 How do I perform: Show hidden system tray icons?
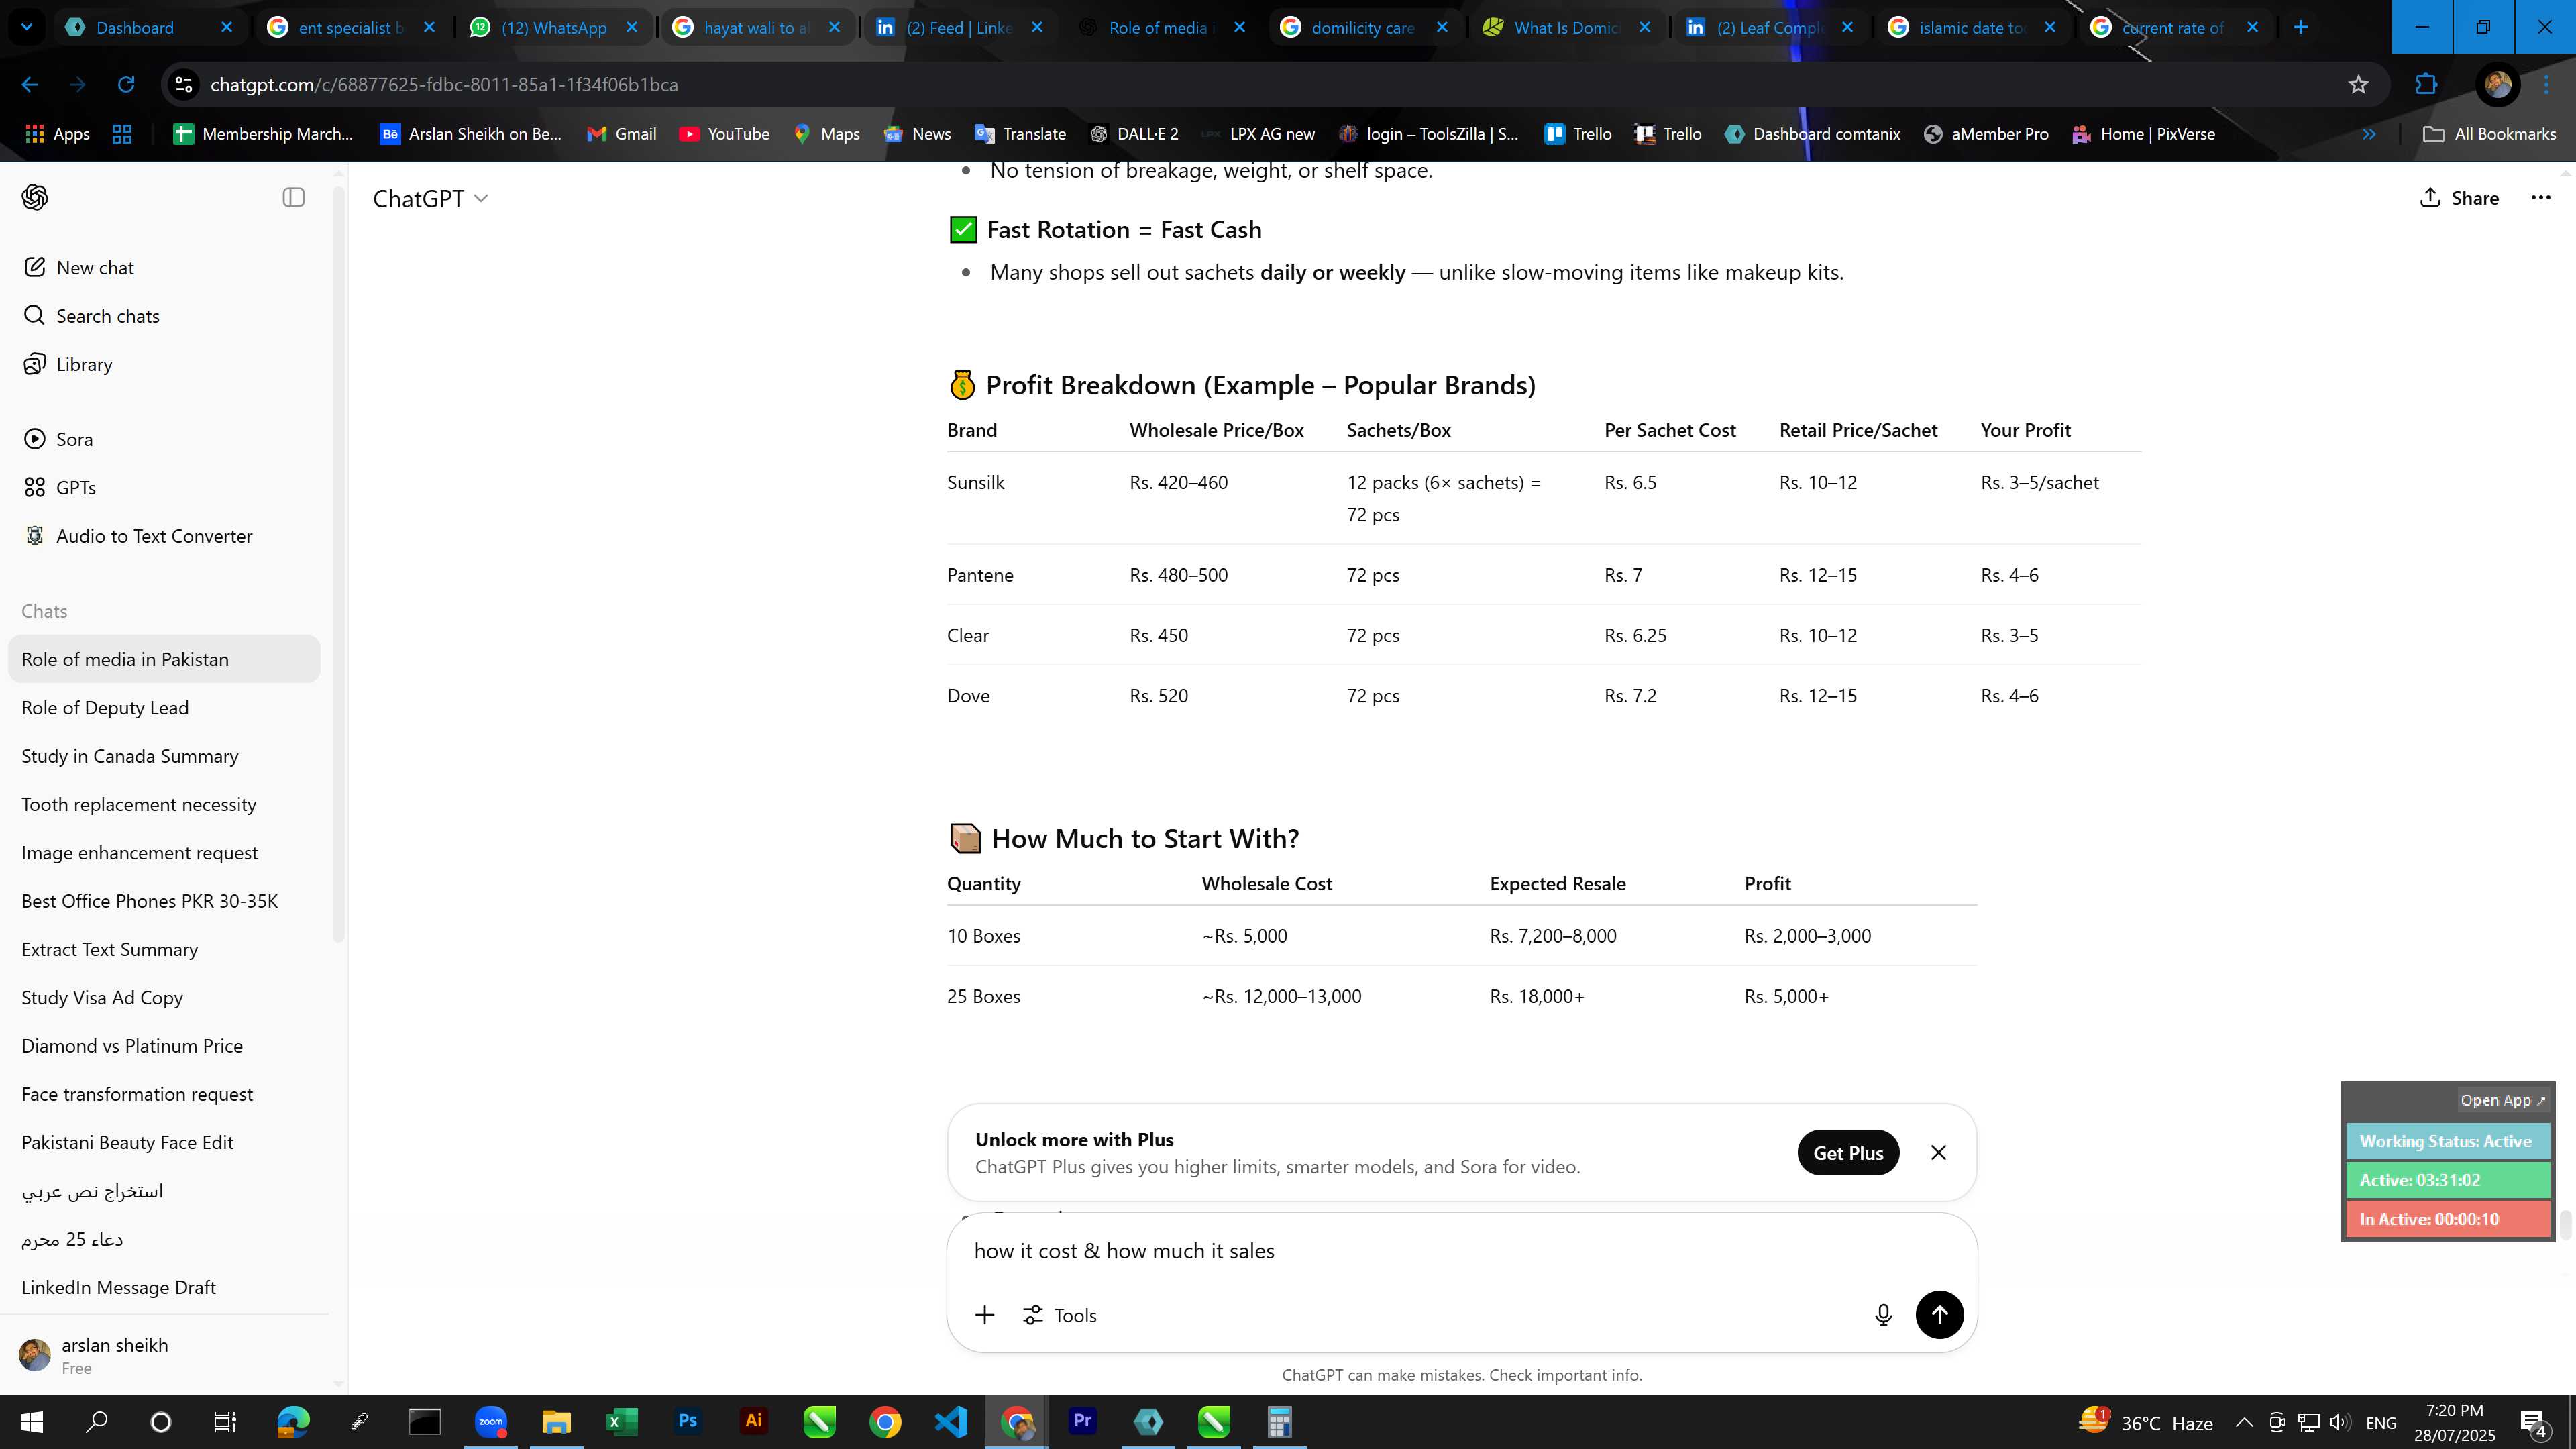[x=2243, y=1422]
